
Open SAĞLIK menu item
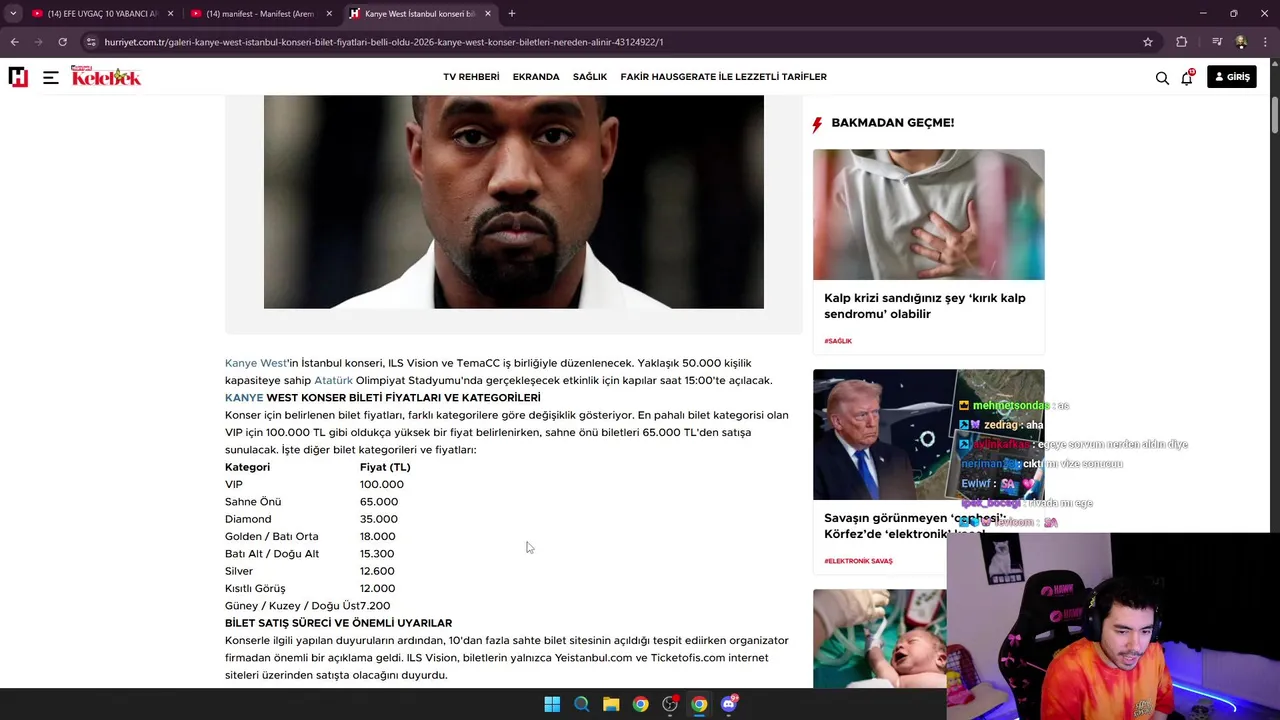590,77
